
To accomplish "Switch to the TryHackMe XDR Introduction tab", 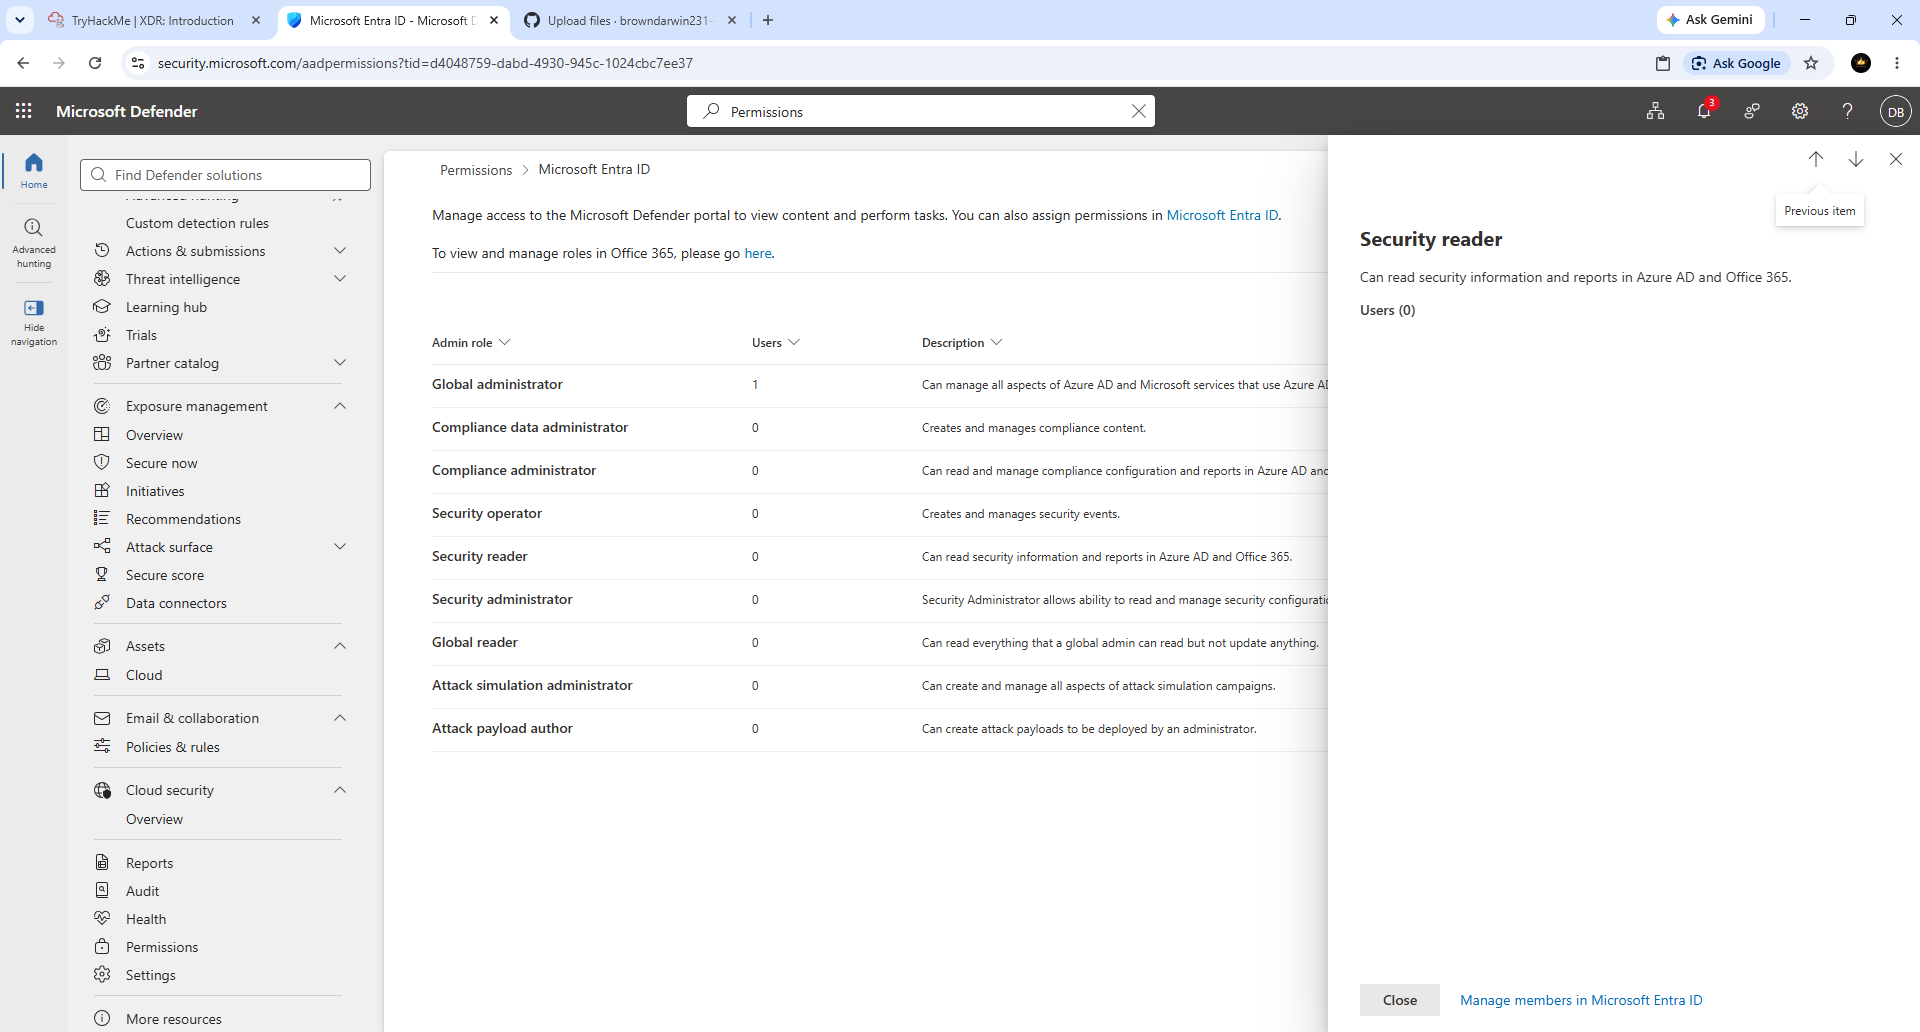I will [x=154, y=20].
